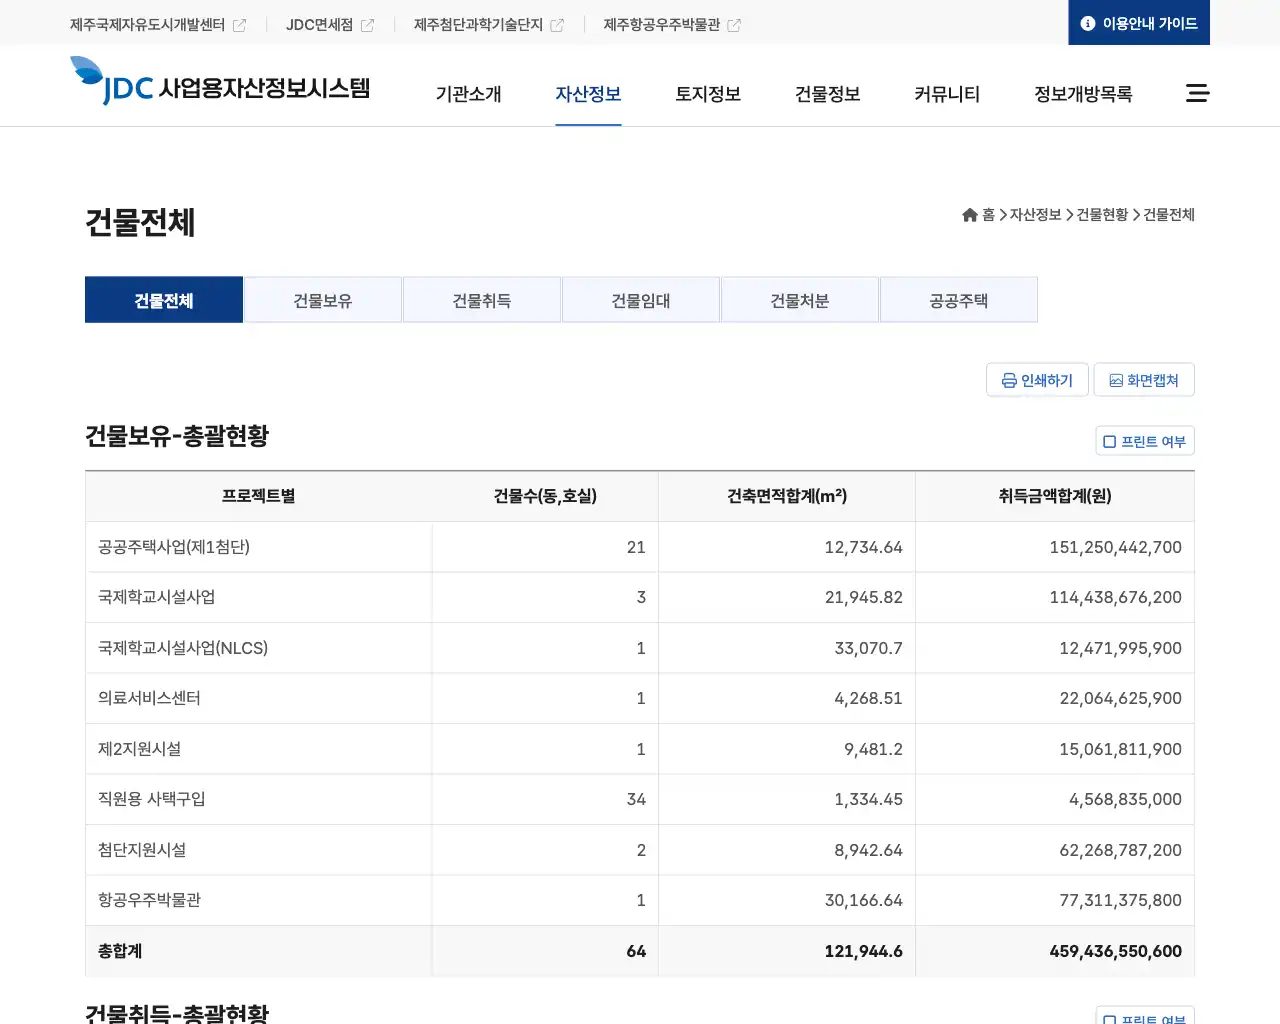1280x1024 pixels.
Task: Click the 프로젝트별 column header
Action: click(258, 496)
